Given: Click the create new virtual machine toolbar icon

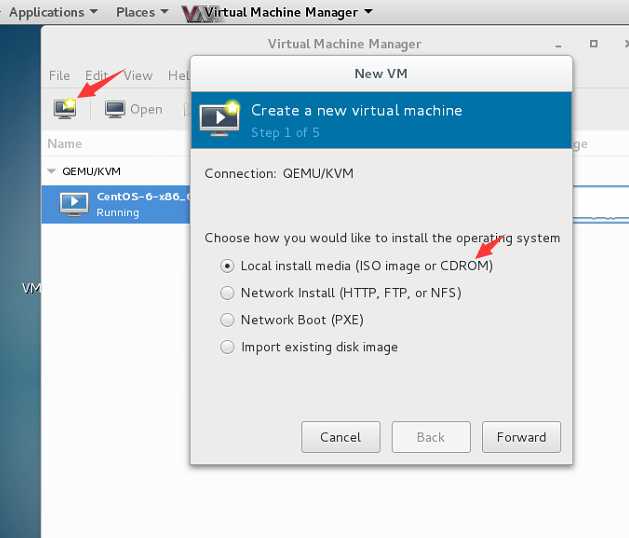Looking at the screenshot, I should point(65,108).
